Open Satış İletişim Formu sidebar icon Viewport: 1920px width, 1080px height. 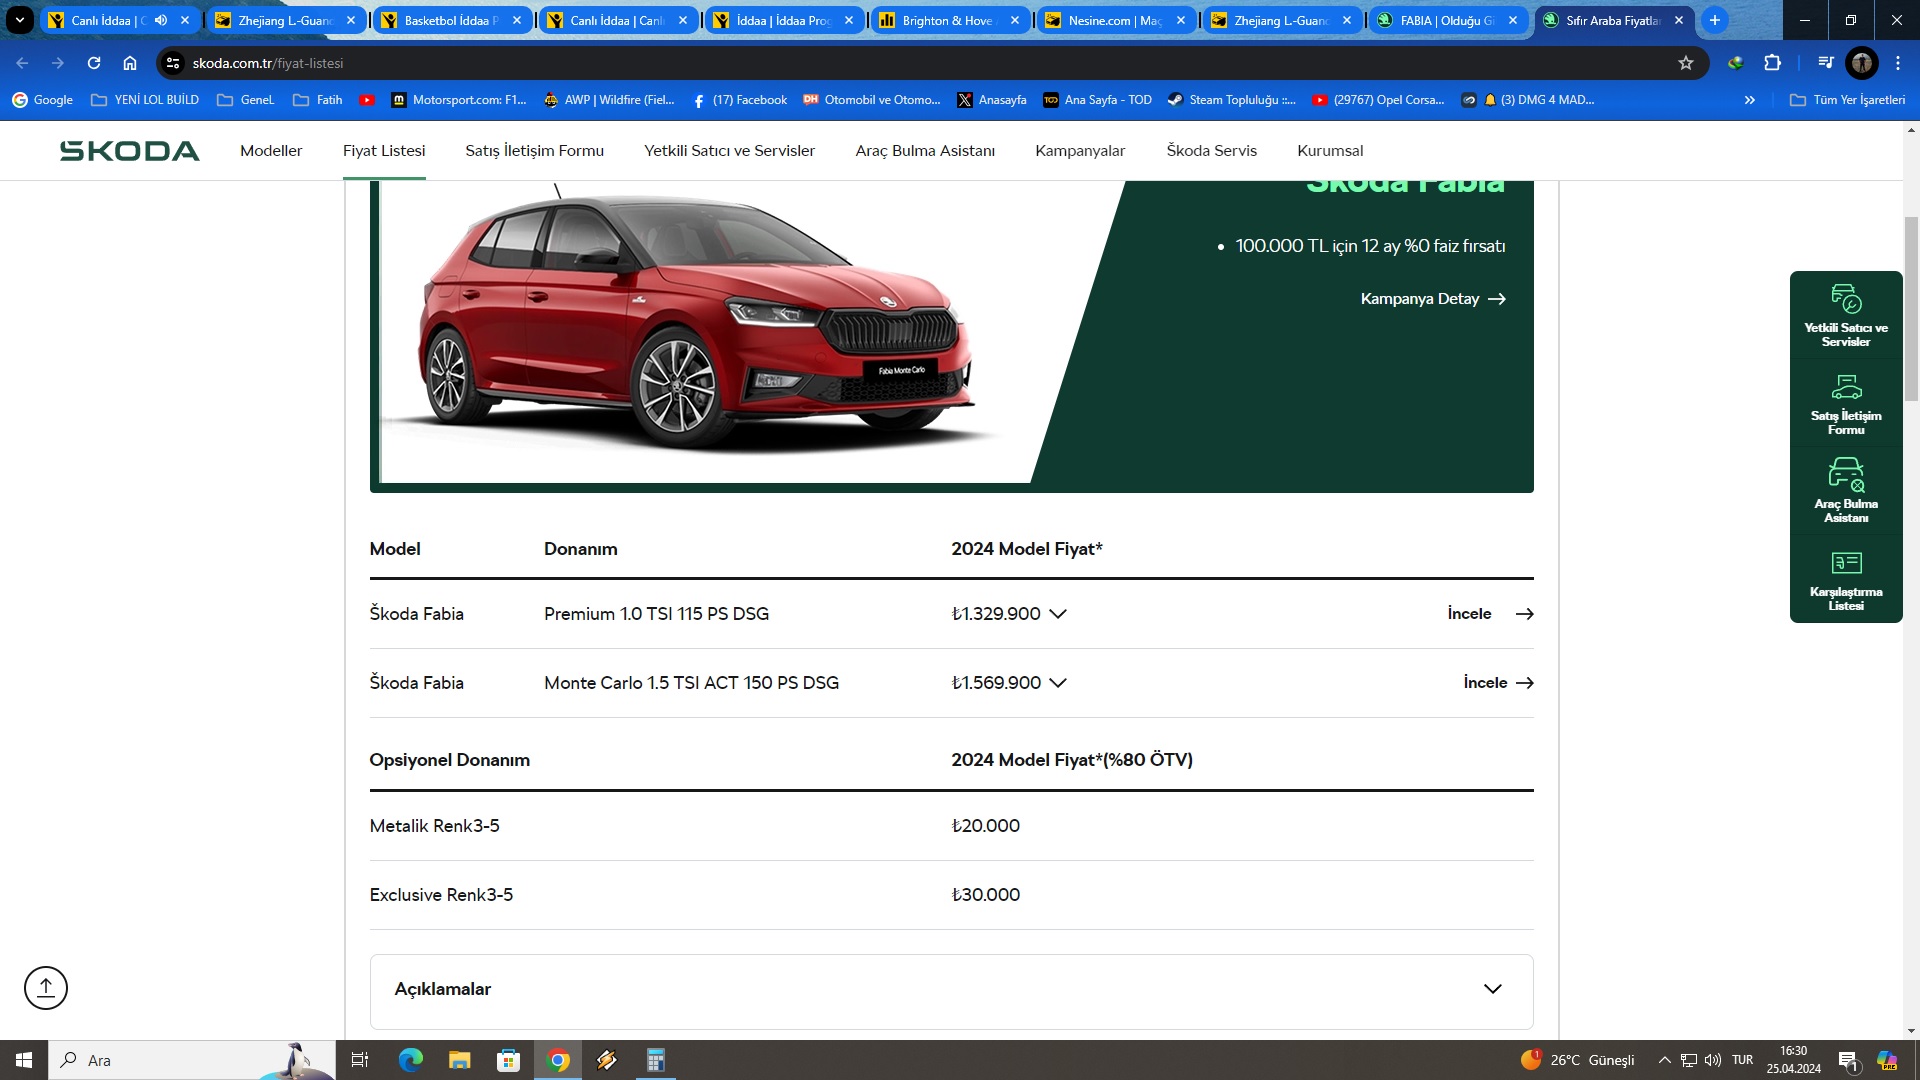(x=1846, y=404)
